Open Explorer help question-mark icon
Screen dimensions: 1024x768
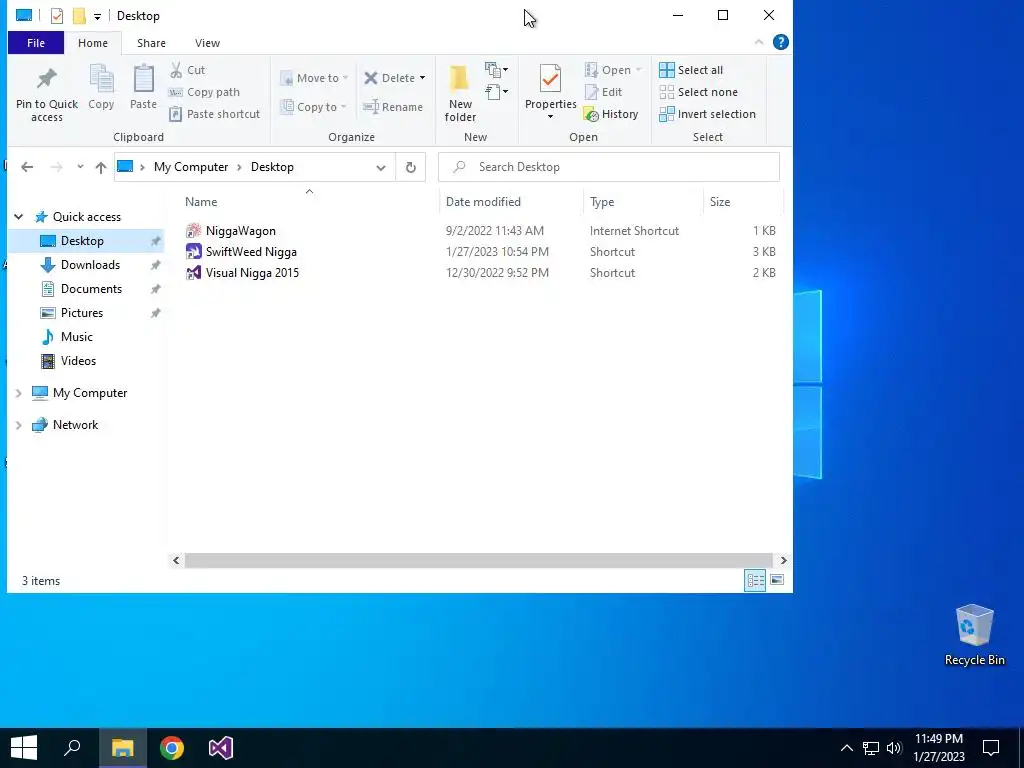point(780,42)
